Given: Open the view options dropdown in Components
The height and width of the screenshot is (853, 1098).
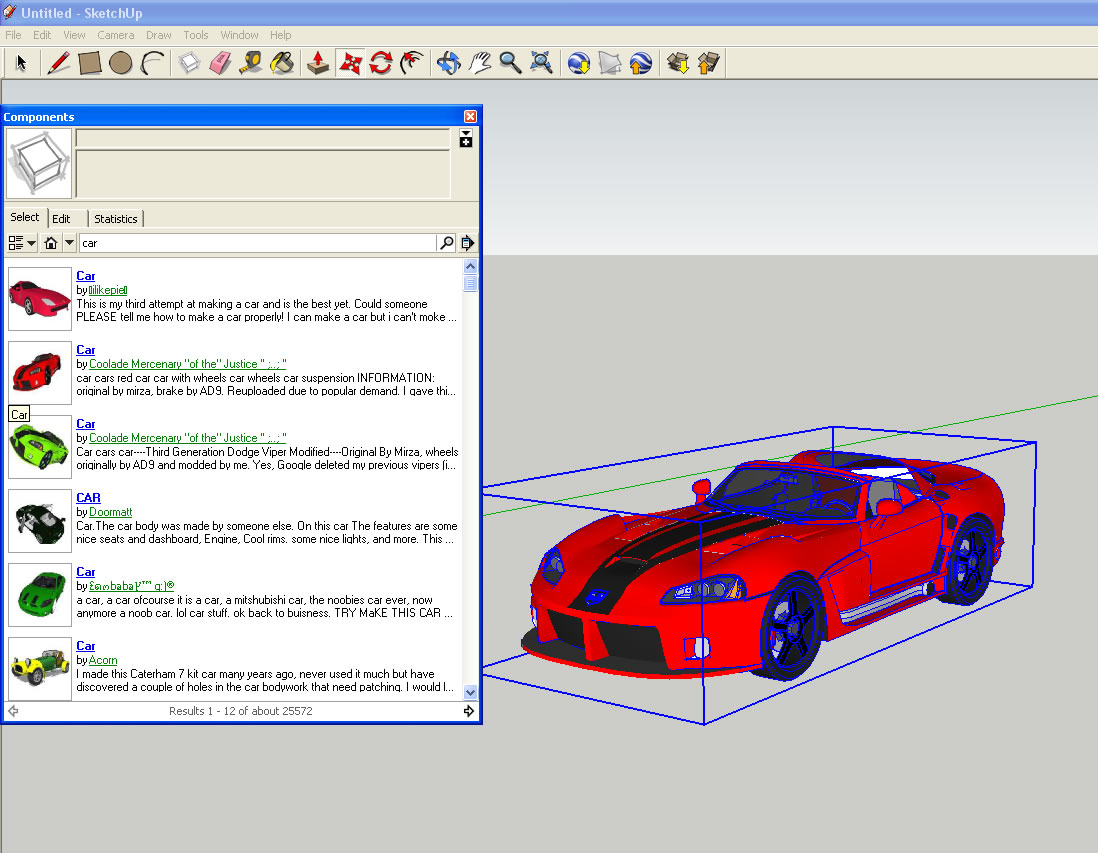Looking at the screenshot, I should pos(21,243).
